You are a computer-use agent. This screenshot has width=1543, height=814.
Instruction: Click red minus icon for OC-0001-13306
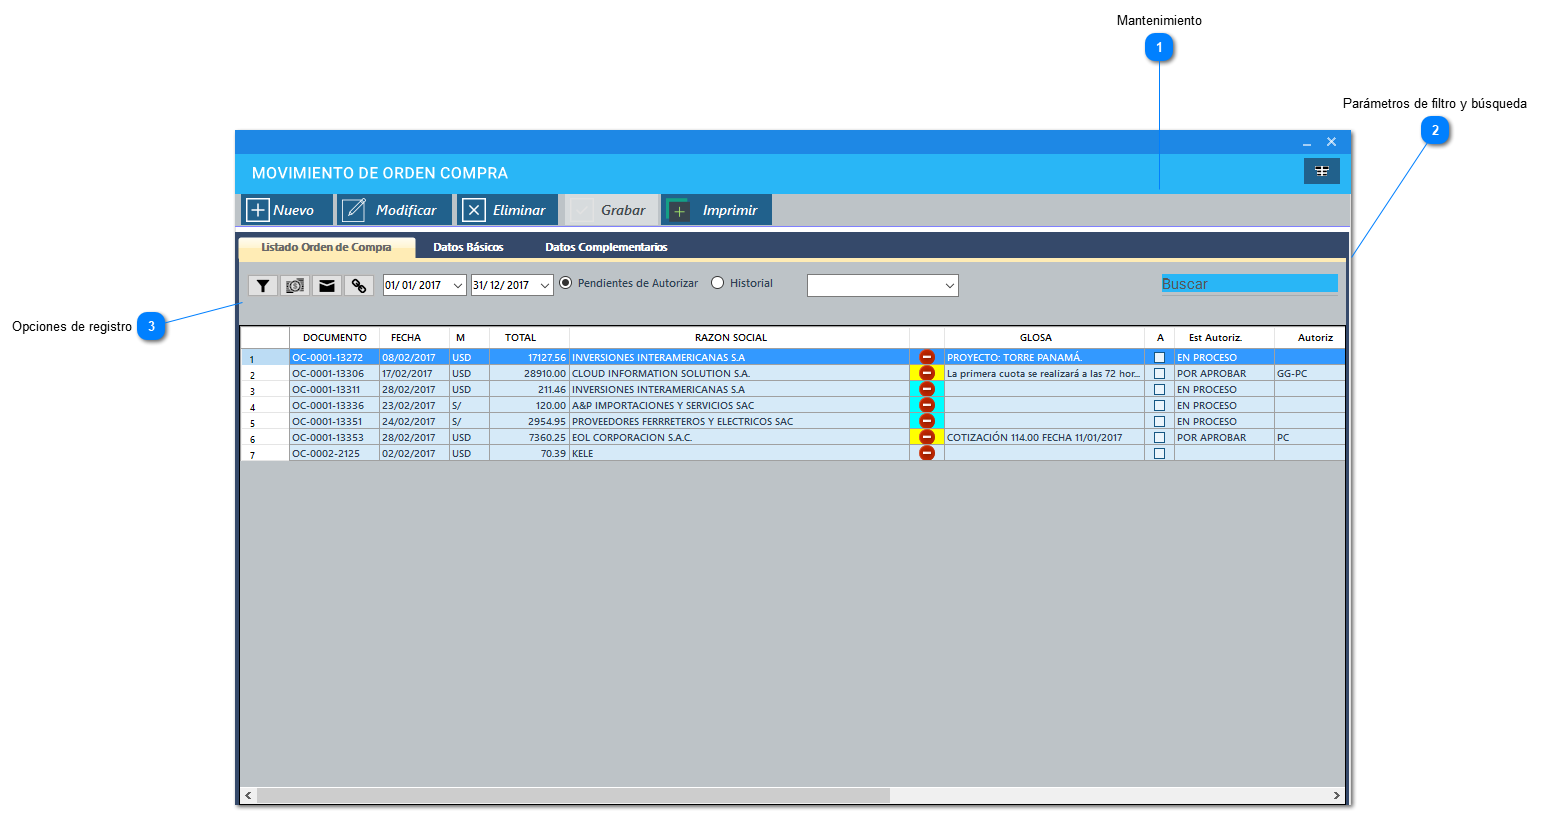click(927, 373)
